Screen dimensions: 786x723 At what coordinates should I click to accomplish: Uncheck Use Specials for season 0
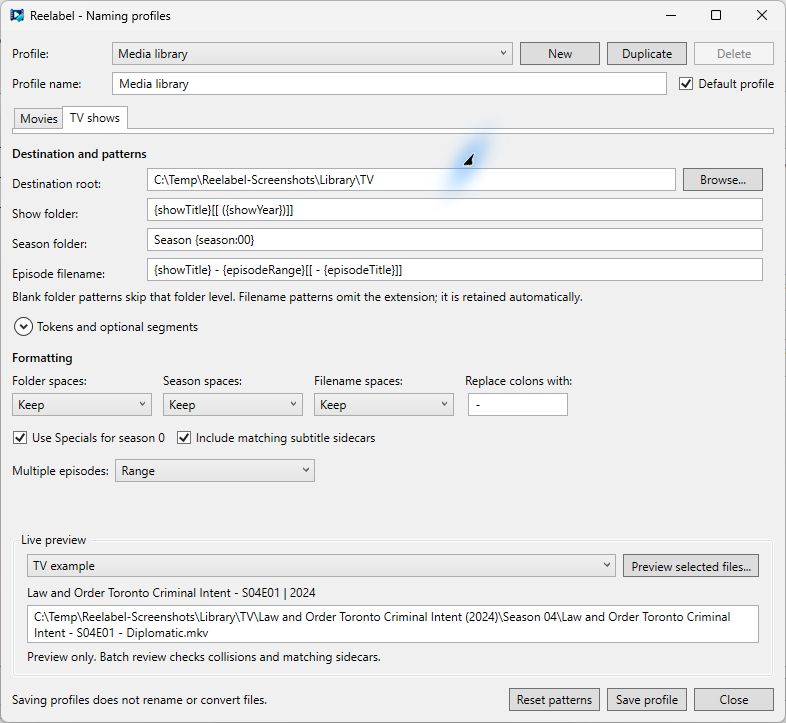click(20, 438)
